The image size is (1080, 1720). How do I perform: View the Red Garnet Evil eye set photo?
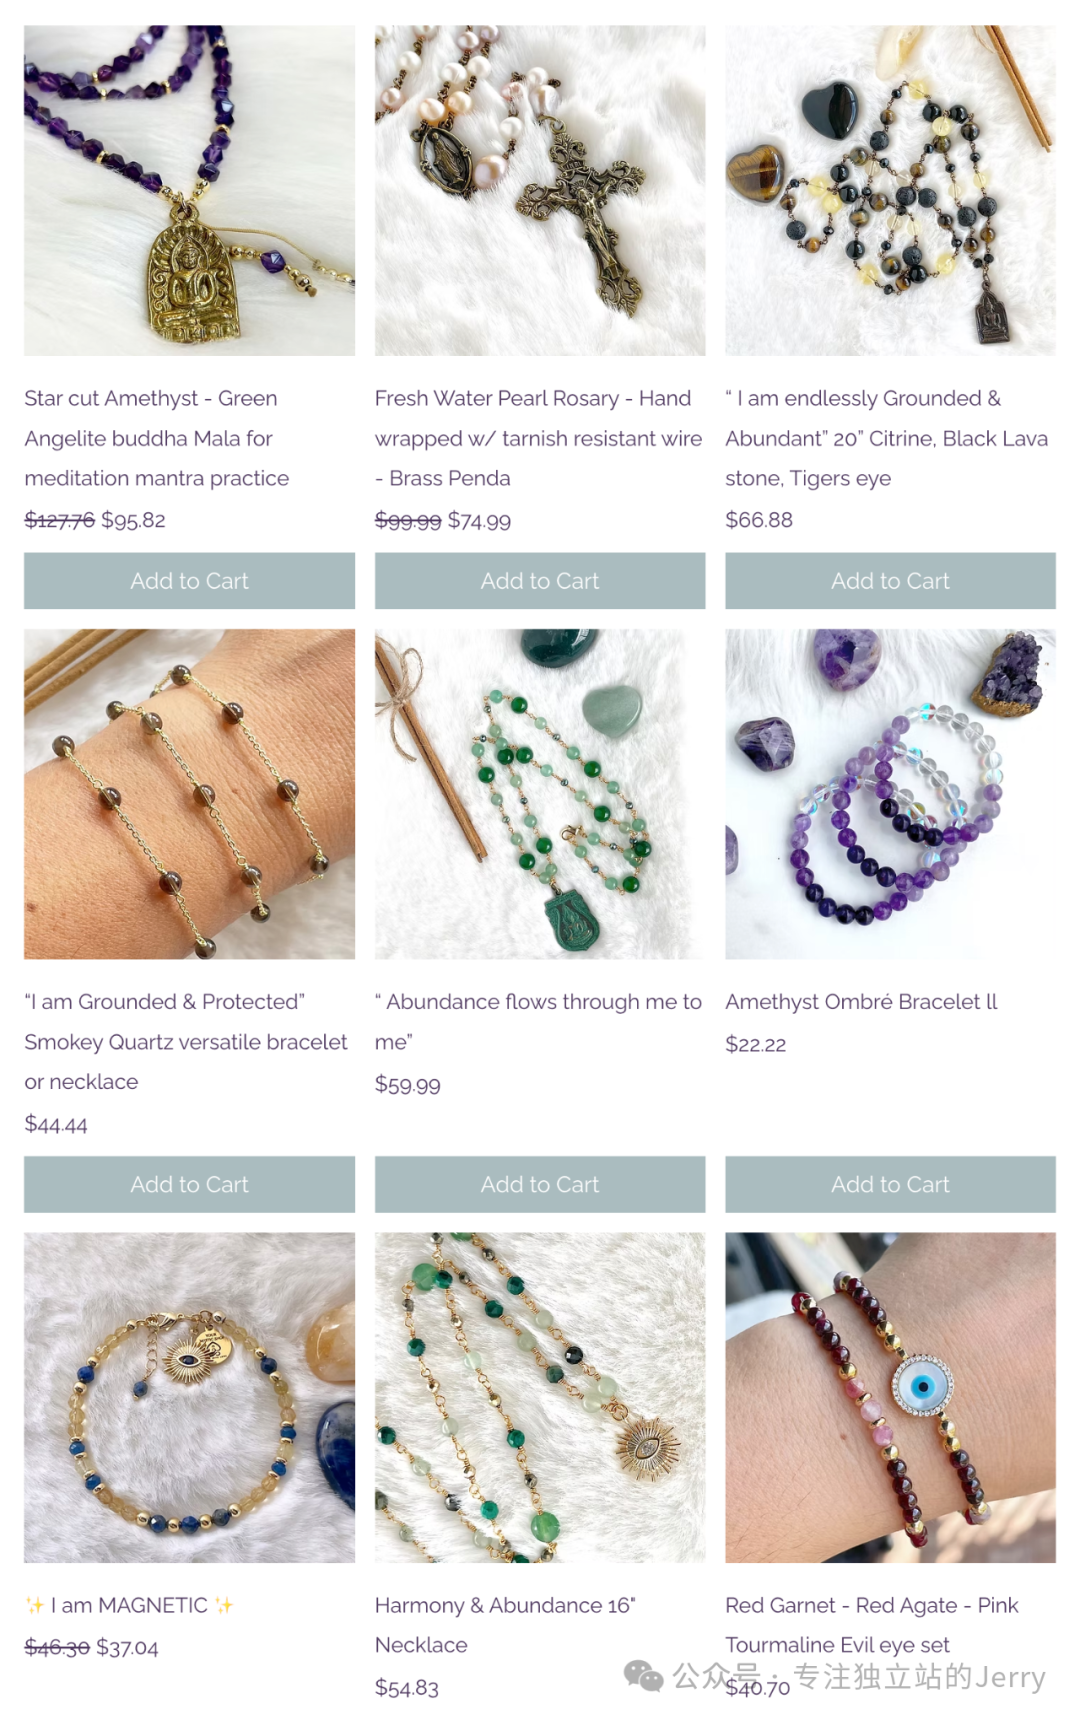coord(890,1397)
